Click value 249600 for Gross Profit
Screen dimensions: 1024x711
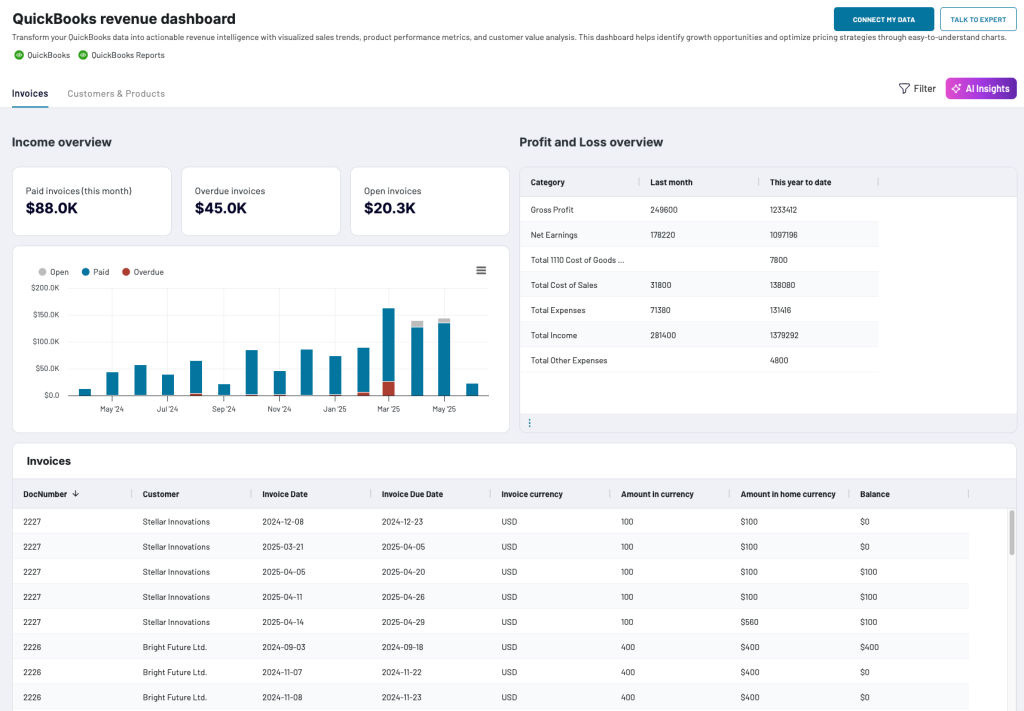664,210
